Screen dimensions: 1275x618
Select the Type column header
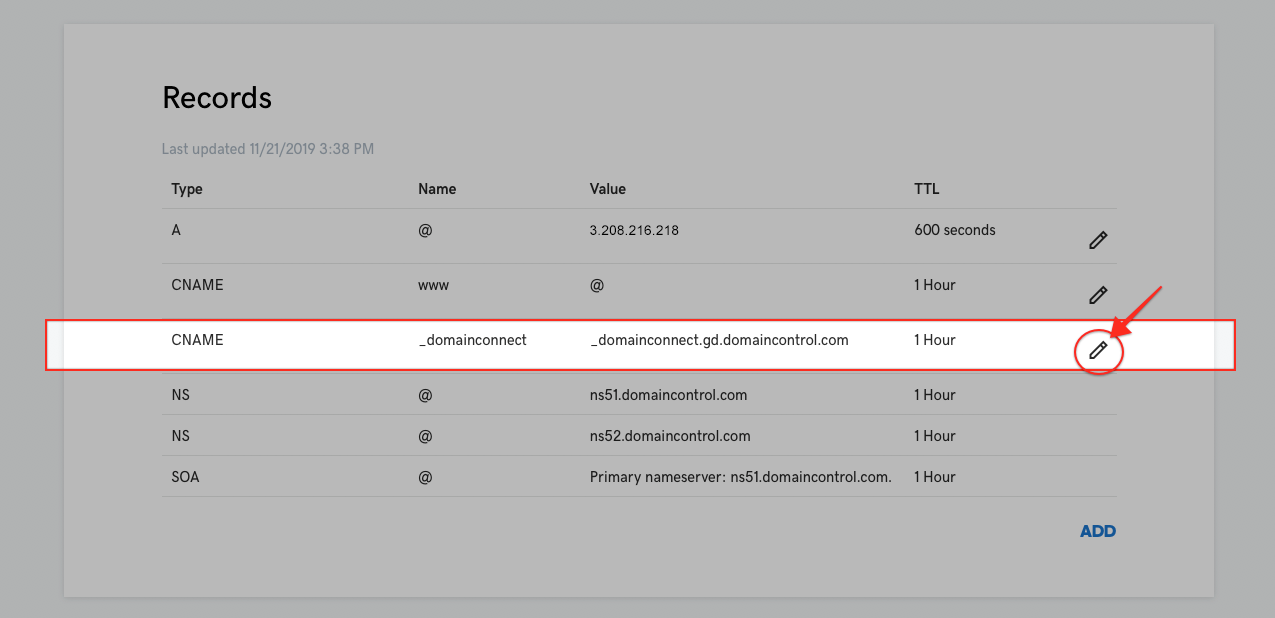pos(187,189)
